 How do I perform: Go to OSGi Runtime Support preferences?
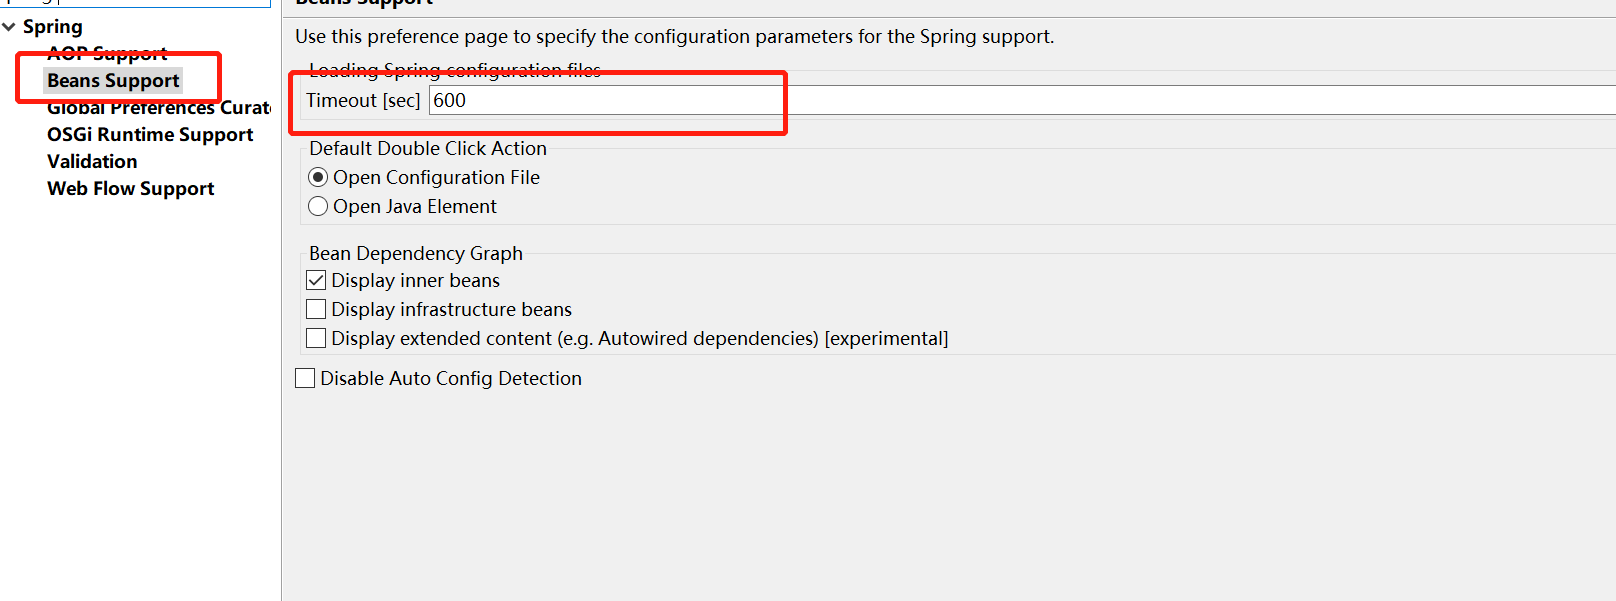(x=150, y=135)
